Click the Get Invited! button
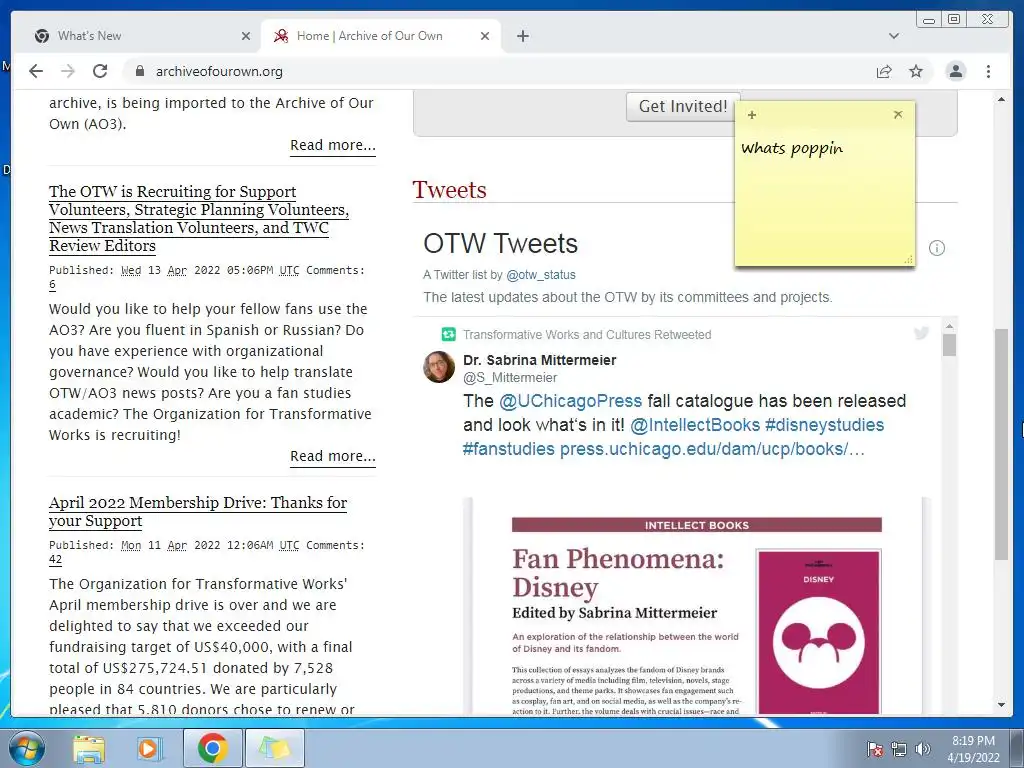 pyautogui.click(x=683, y=106)
